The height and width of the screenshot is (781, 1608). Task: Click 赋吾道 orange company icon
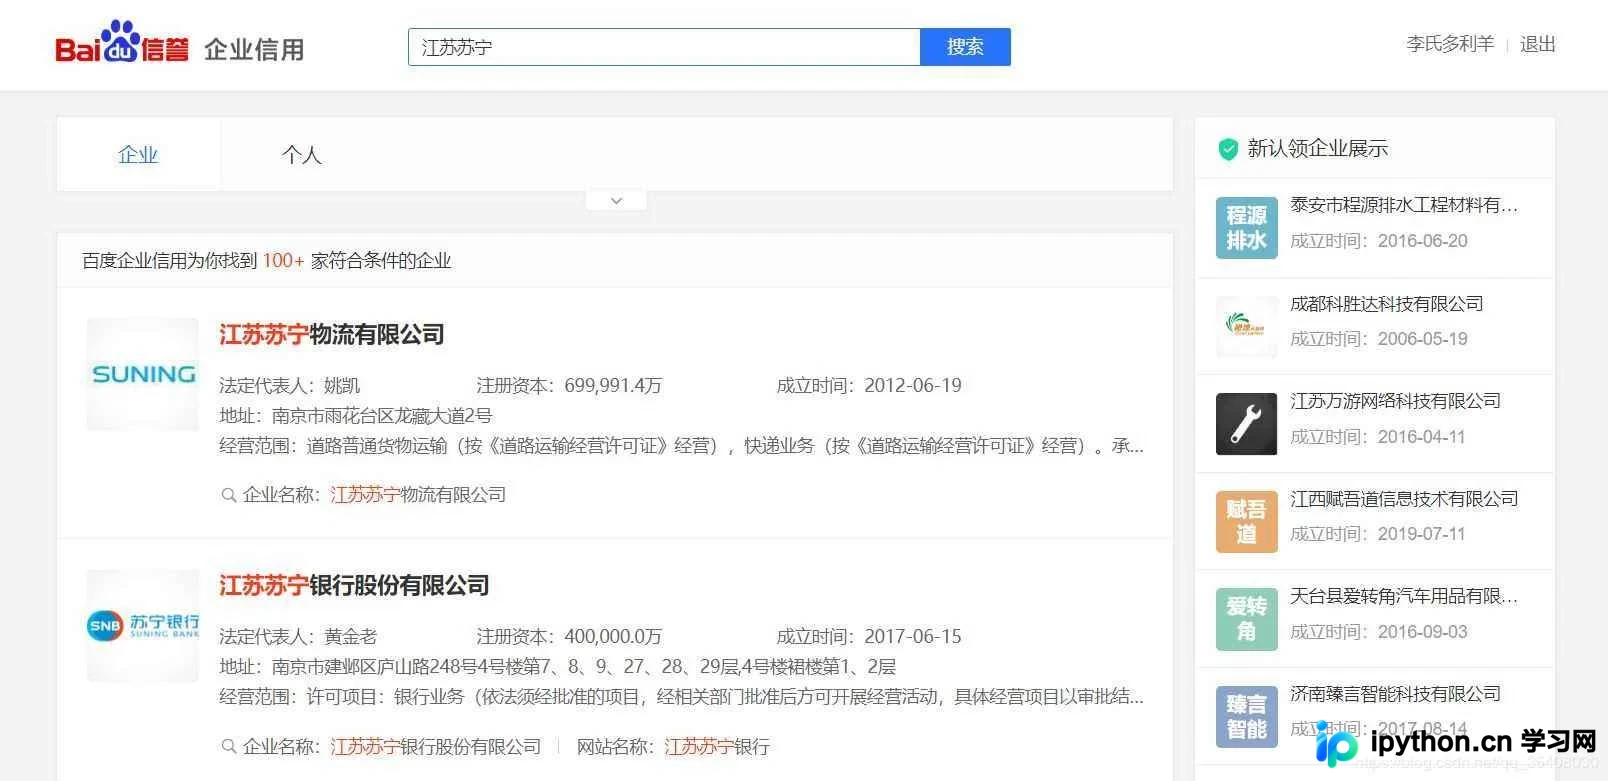point(1246,521)
